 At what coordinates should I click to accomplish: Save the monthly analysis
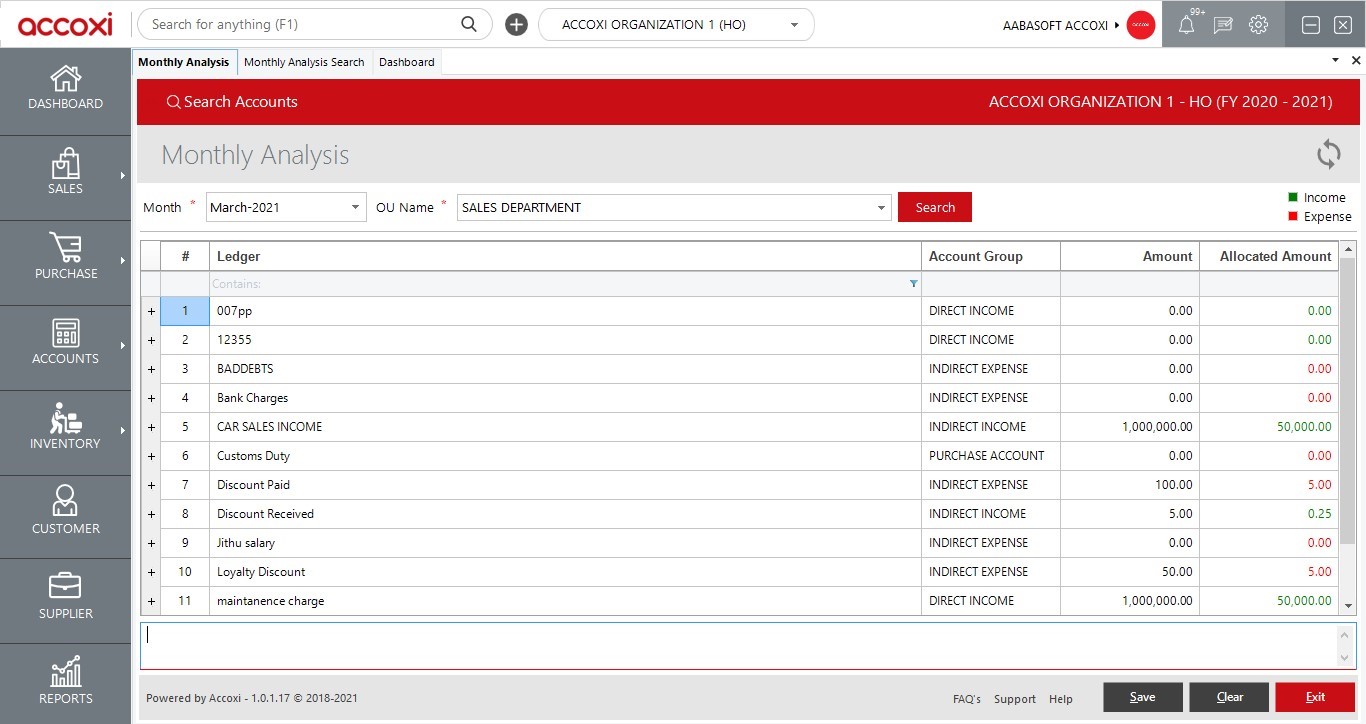coord(1142,697)
